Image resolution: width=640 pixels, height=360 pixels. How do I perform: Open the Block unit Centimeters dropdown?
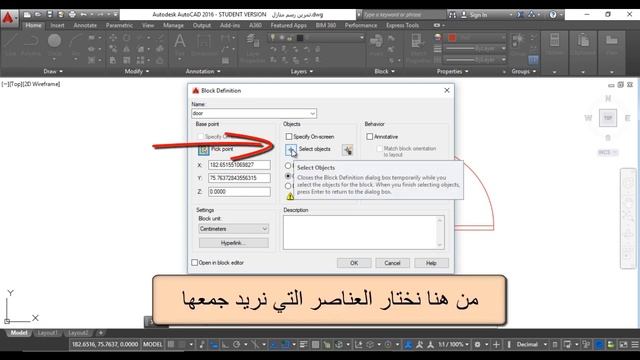coord(233,229)
